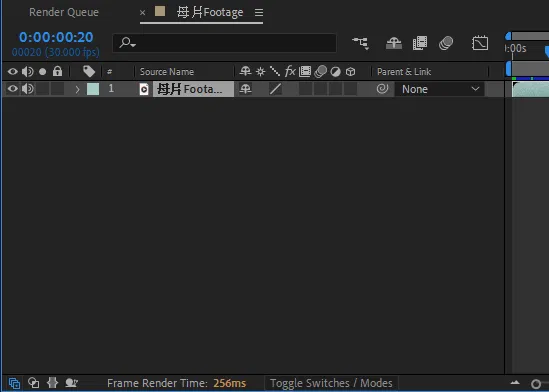
Task: Click in the layer search field
Action: click(224, 43)
